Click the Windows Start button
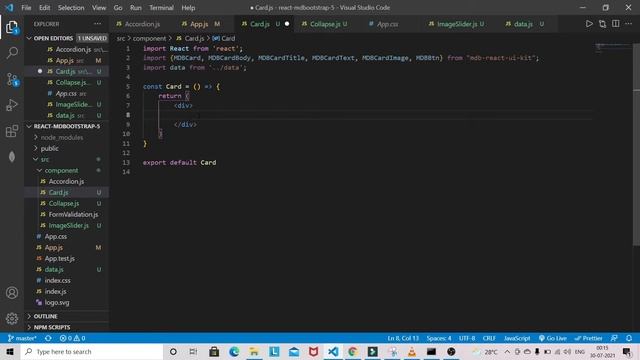 [x=10, y=352]
